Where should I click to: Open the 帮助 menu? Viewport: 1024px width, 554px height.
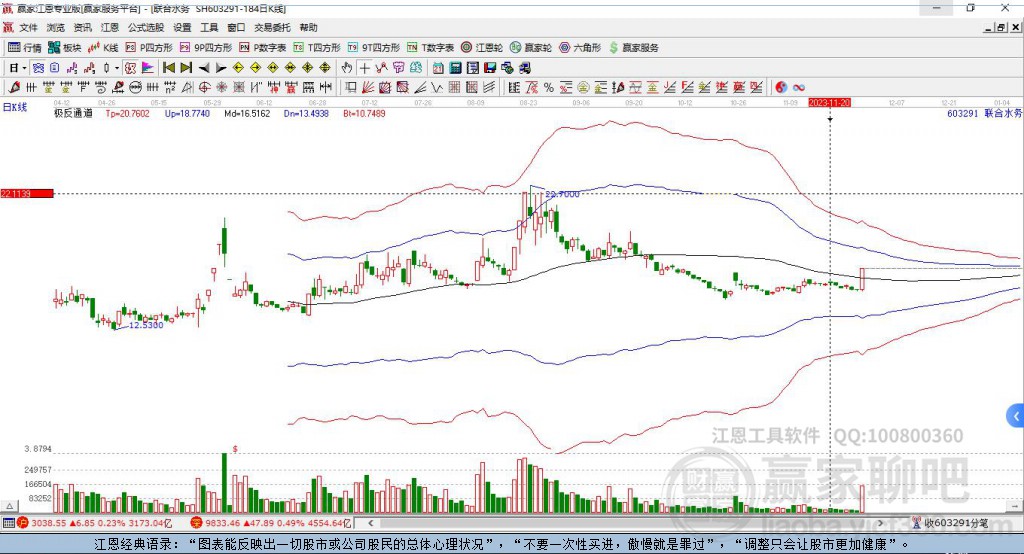308,27
